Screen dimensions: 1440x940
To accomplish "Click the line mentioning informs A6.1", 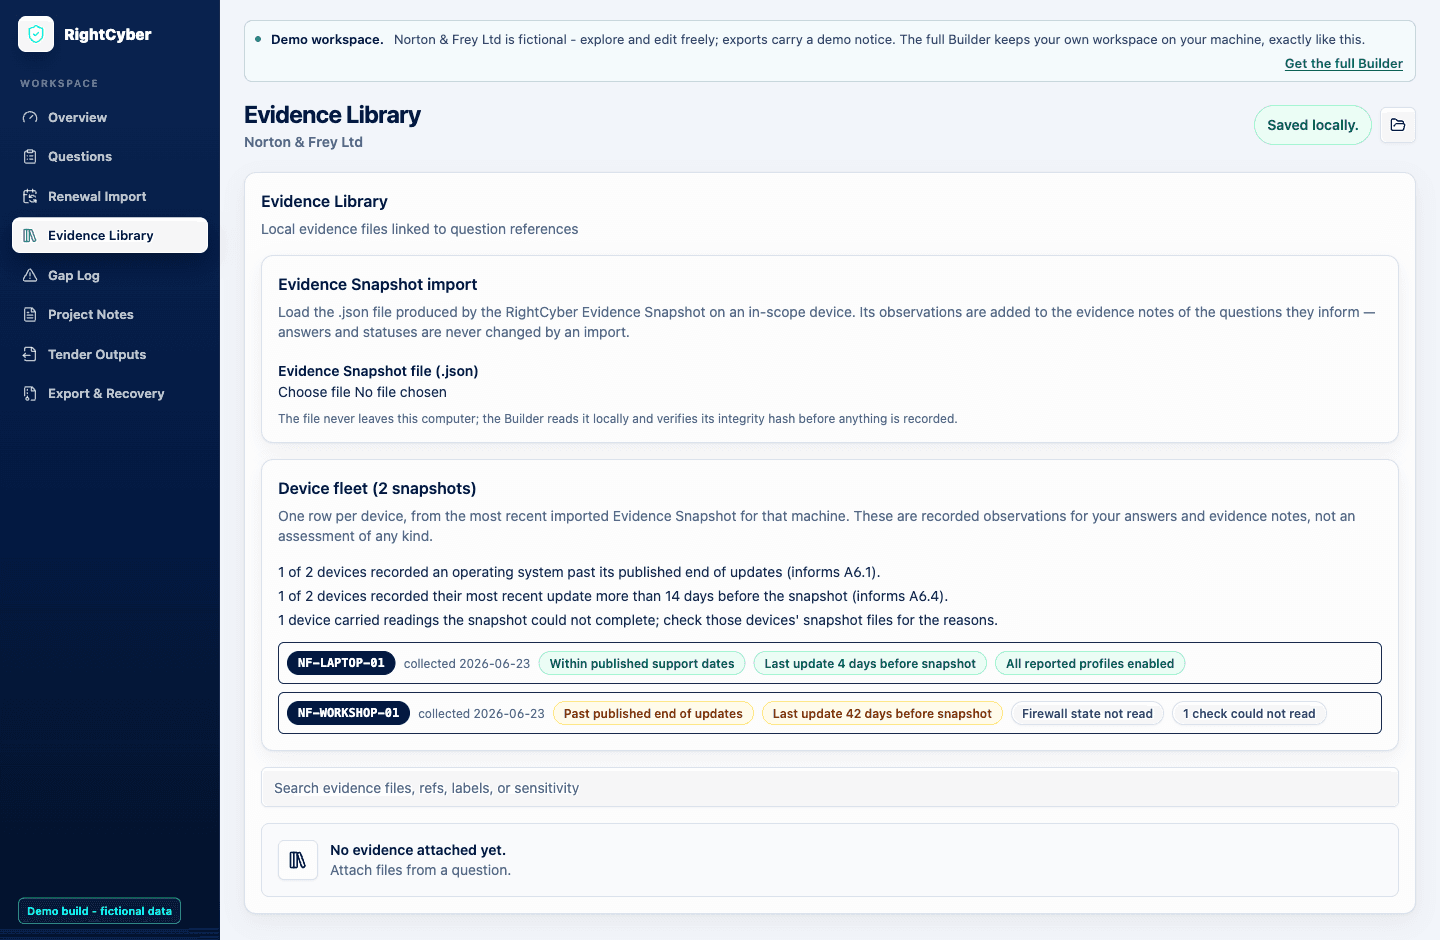I will click(579, 572).
